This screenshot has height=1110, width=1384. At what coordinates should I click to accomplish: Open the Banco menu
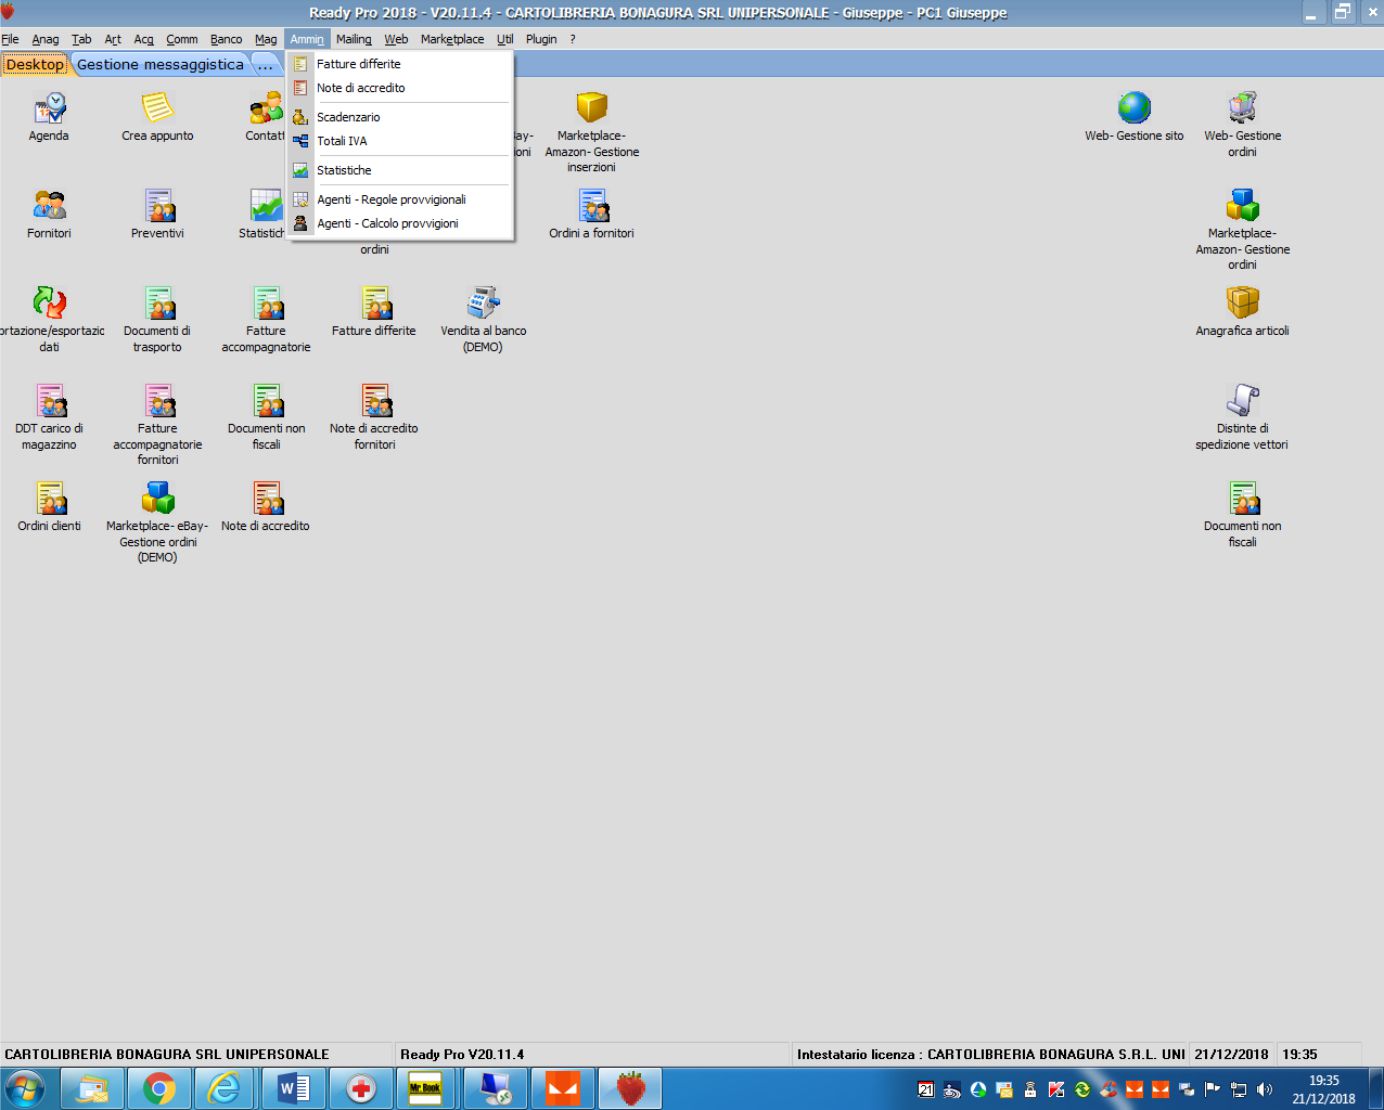pos(226,39)
